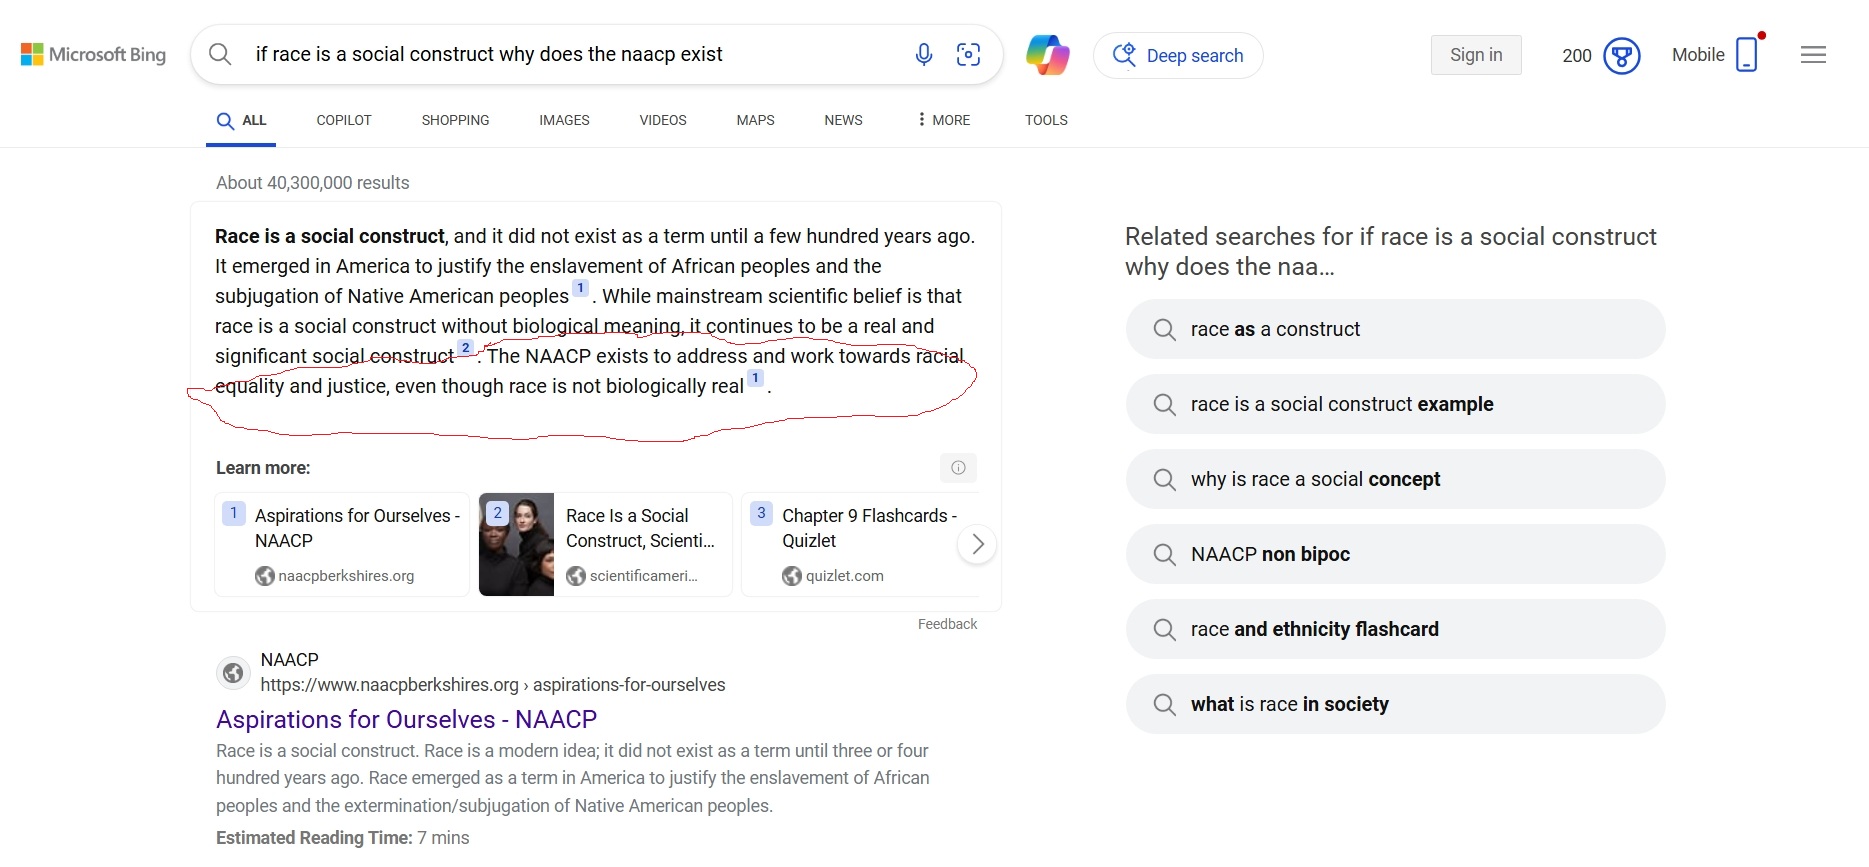Switch to the COPILOT tab
Screen dimensions: 1869x867
tap(344, 120)
